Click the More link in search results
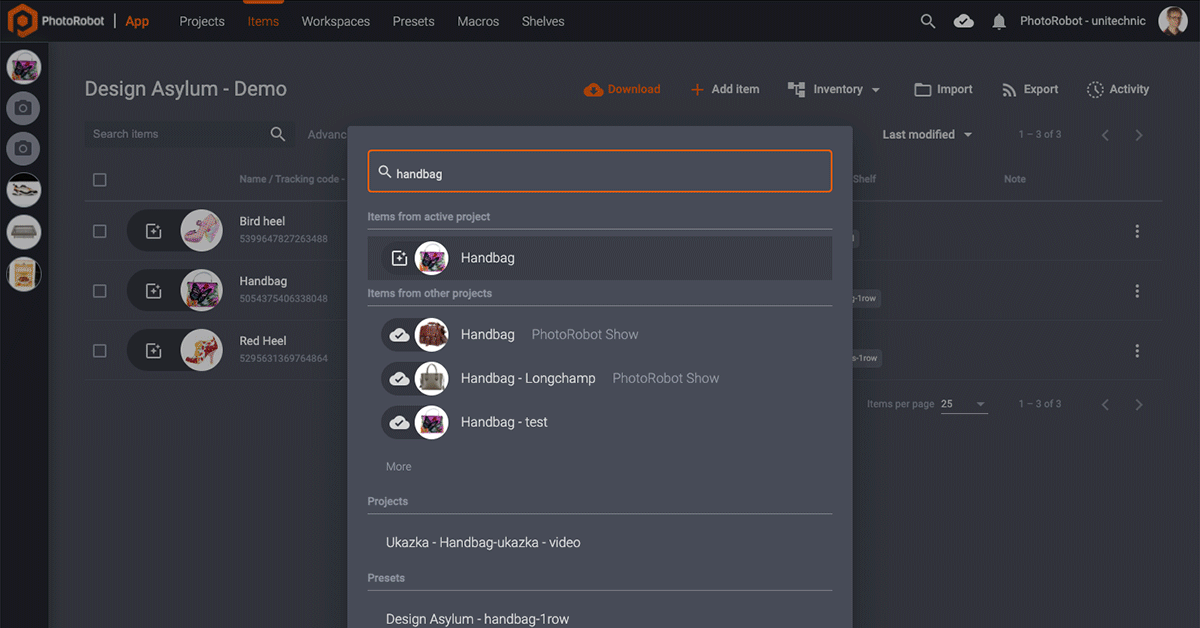This screenshot has height=628, width=1200. coord(398,466)
